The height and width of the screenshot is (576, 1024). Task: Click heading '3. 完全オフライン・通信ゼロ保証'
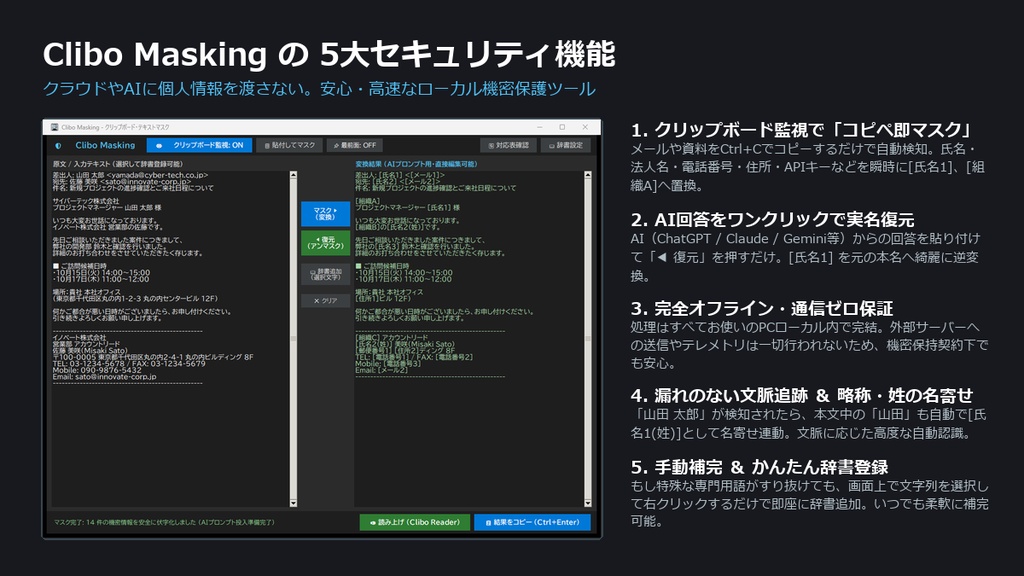(762, 308)
